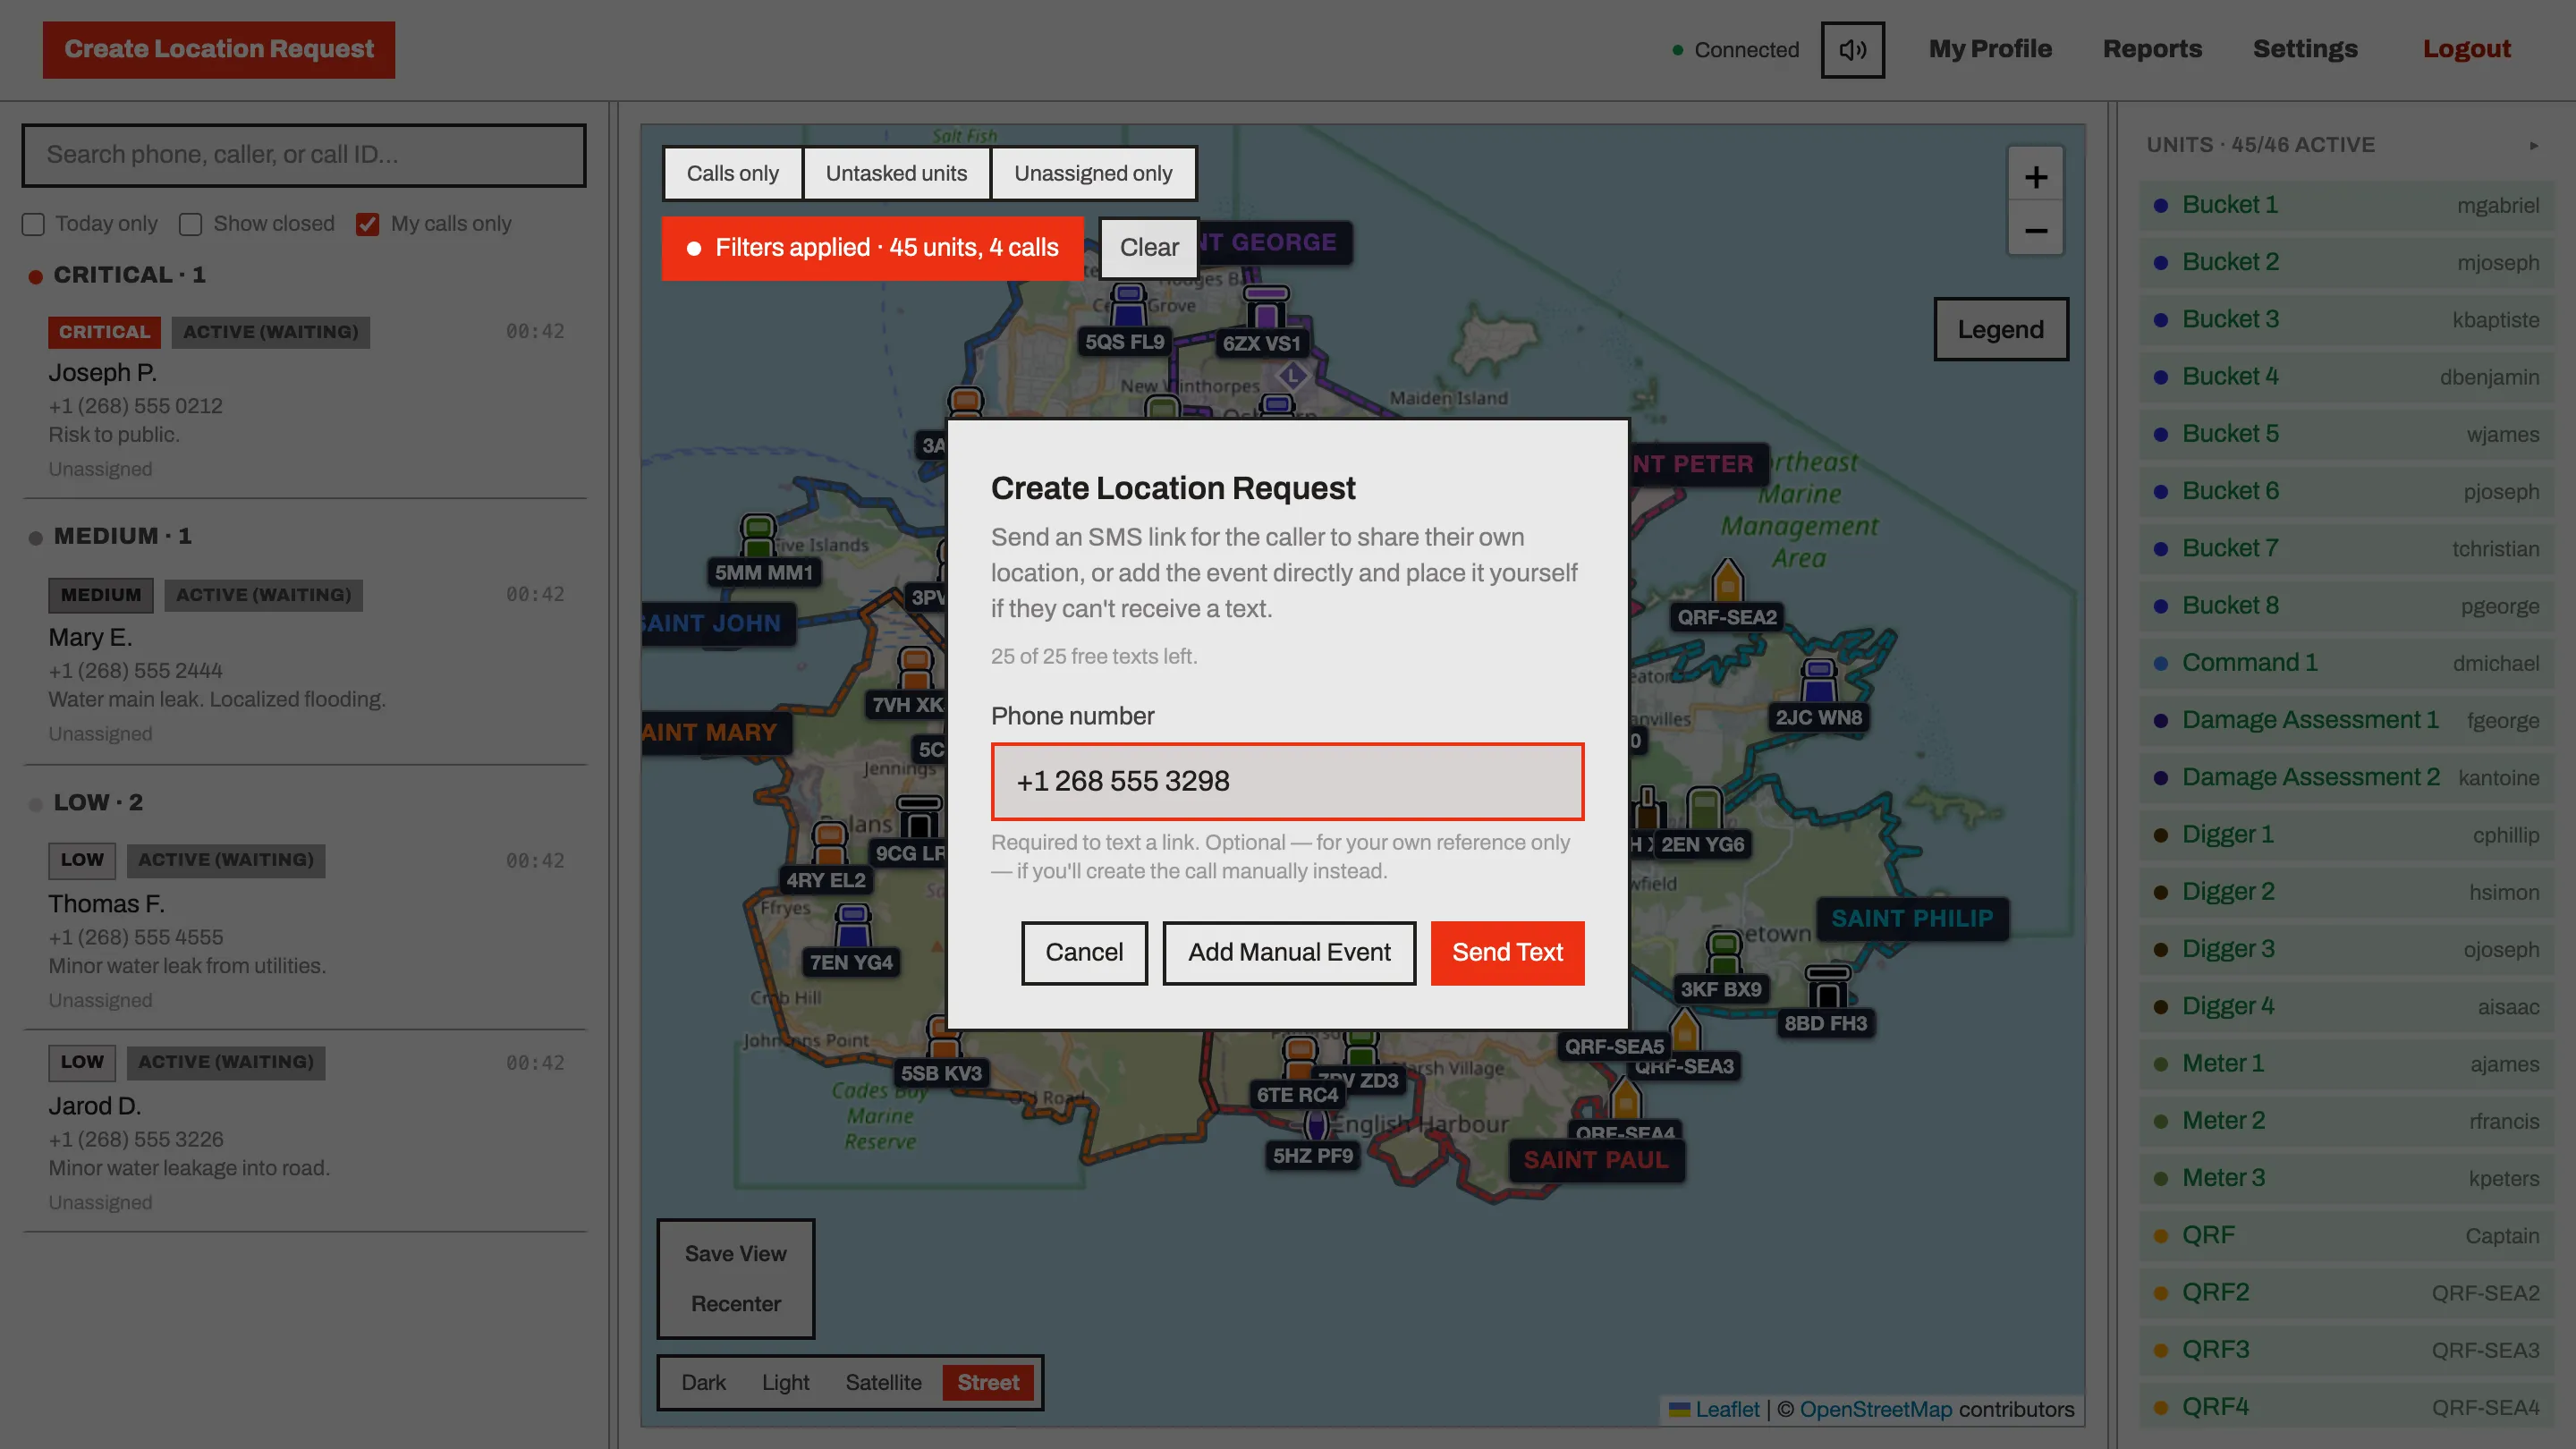
Task: Select the 5MM MM1 unit marker
Action: (763, 552)
